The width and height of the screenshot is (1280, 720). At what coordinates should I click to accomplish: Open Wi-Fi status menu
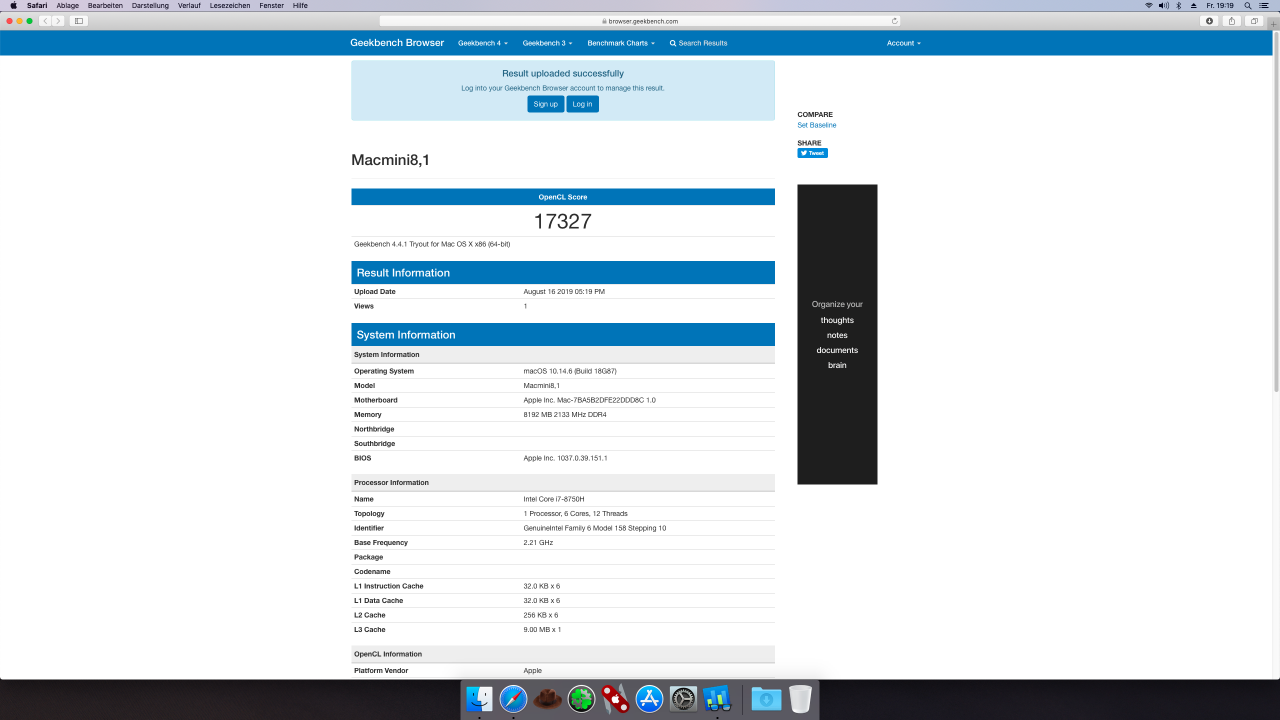coord(1148,5)
